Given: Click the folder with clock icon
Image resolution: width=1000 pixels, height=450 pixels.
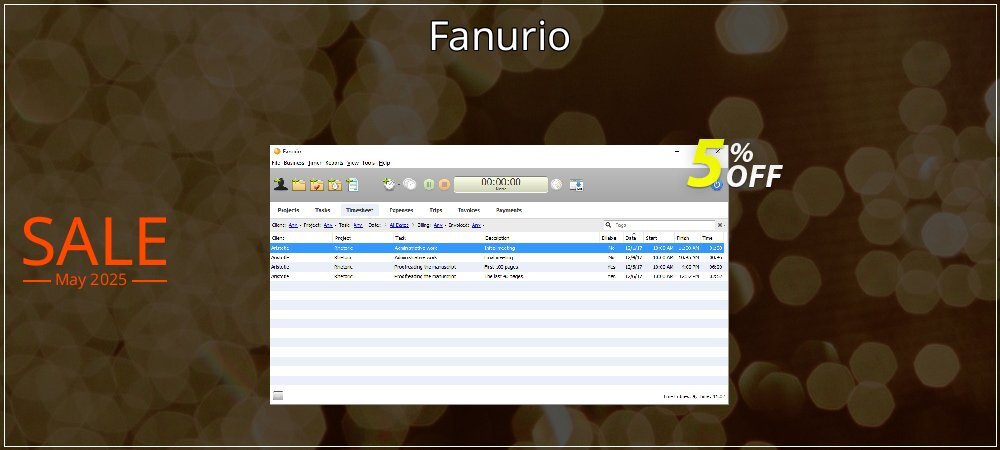Looking at the screenshot, I should (335, 185).
